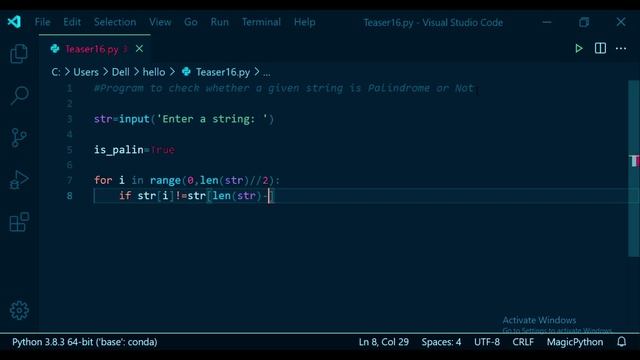
Task: Select Python 3.8.3 interpreter in status bar
Action: 84,342
